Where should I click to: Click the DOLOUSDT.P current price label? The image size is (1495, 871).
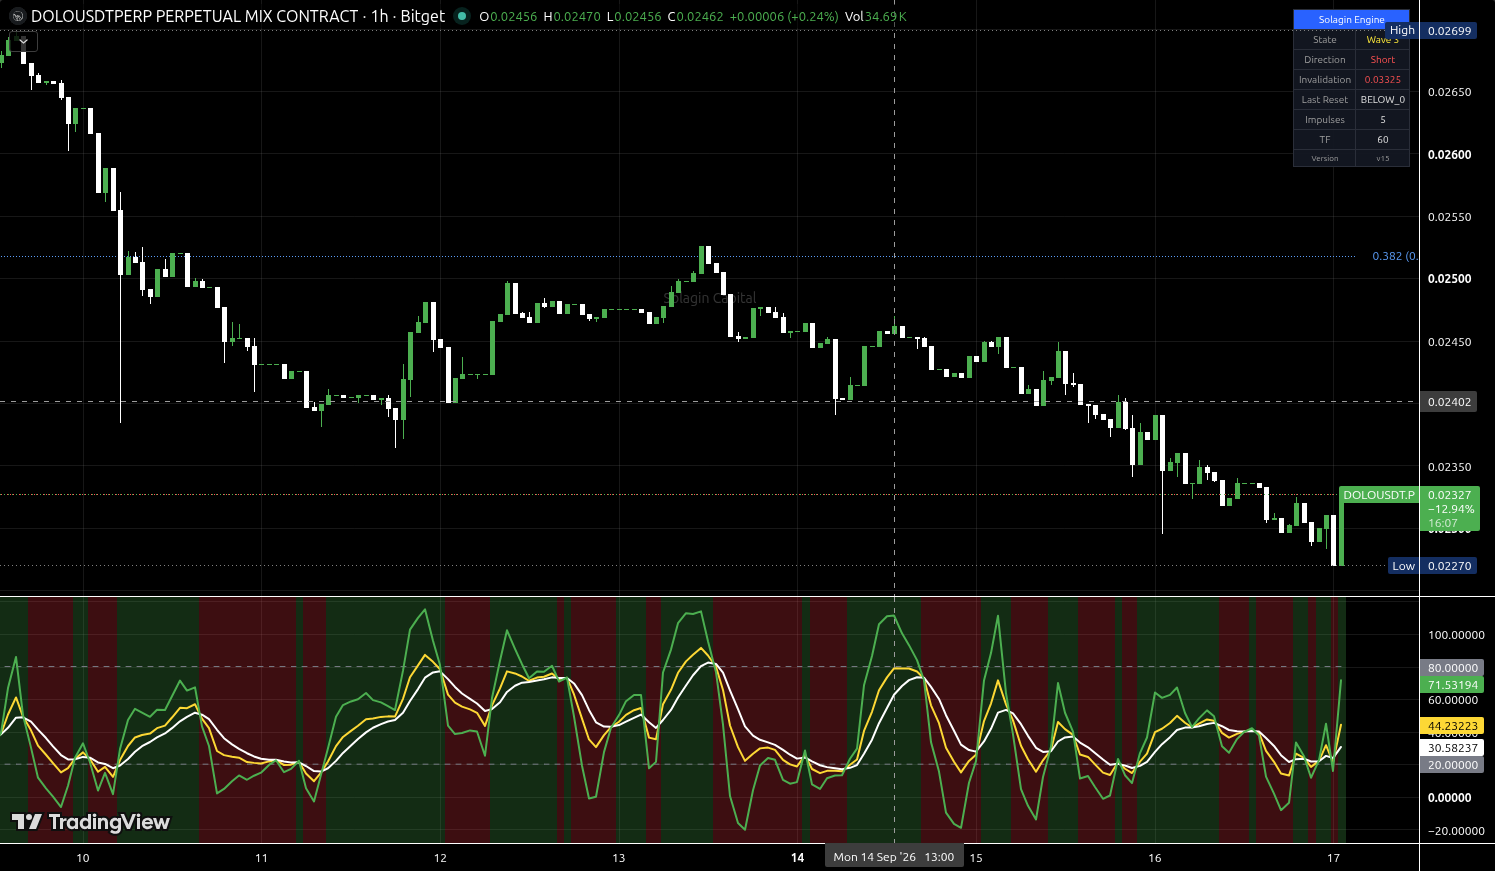tap(1379, 495)
